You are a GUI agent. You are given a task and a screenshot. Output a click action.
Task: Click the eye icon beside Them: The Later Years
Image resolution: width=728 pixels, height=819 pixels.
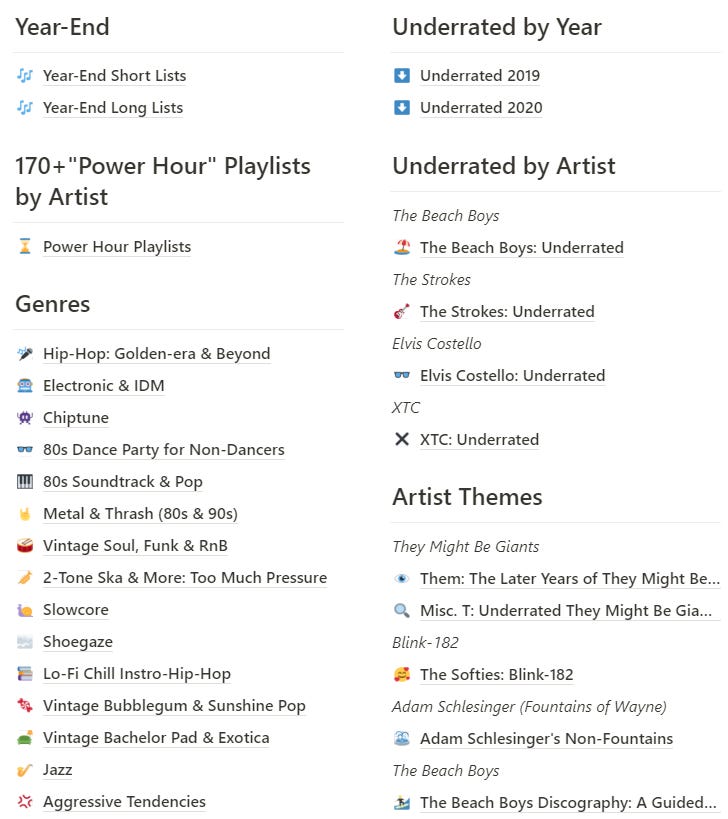[x=402, y=579]
